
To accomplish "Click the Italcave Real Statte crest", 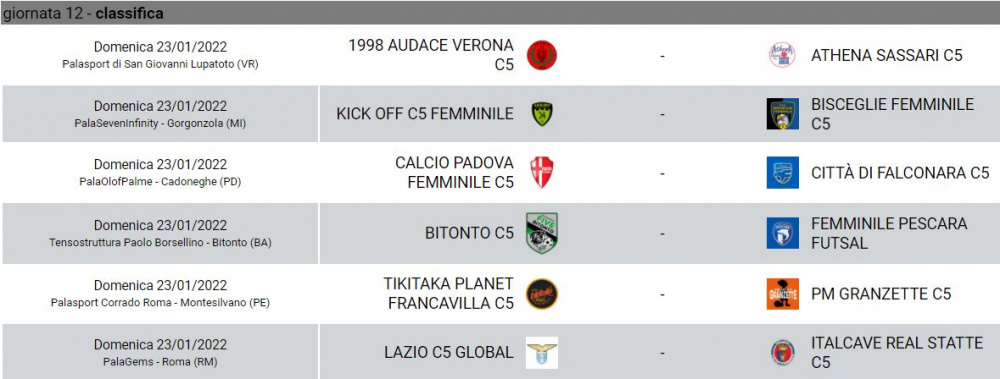I will coord(782,353).
